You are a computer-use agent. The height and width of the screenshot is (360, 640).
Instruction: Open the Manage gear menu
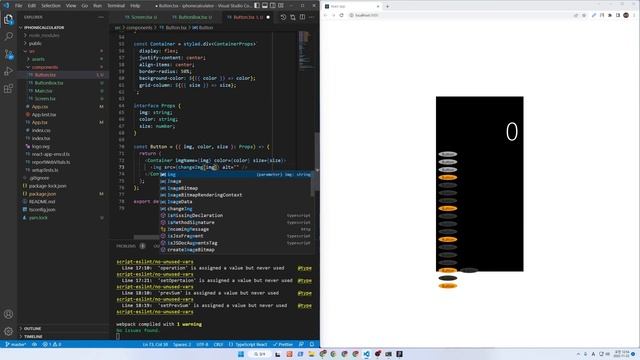[x=9, y=331]
